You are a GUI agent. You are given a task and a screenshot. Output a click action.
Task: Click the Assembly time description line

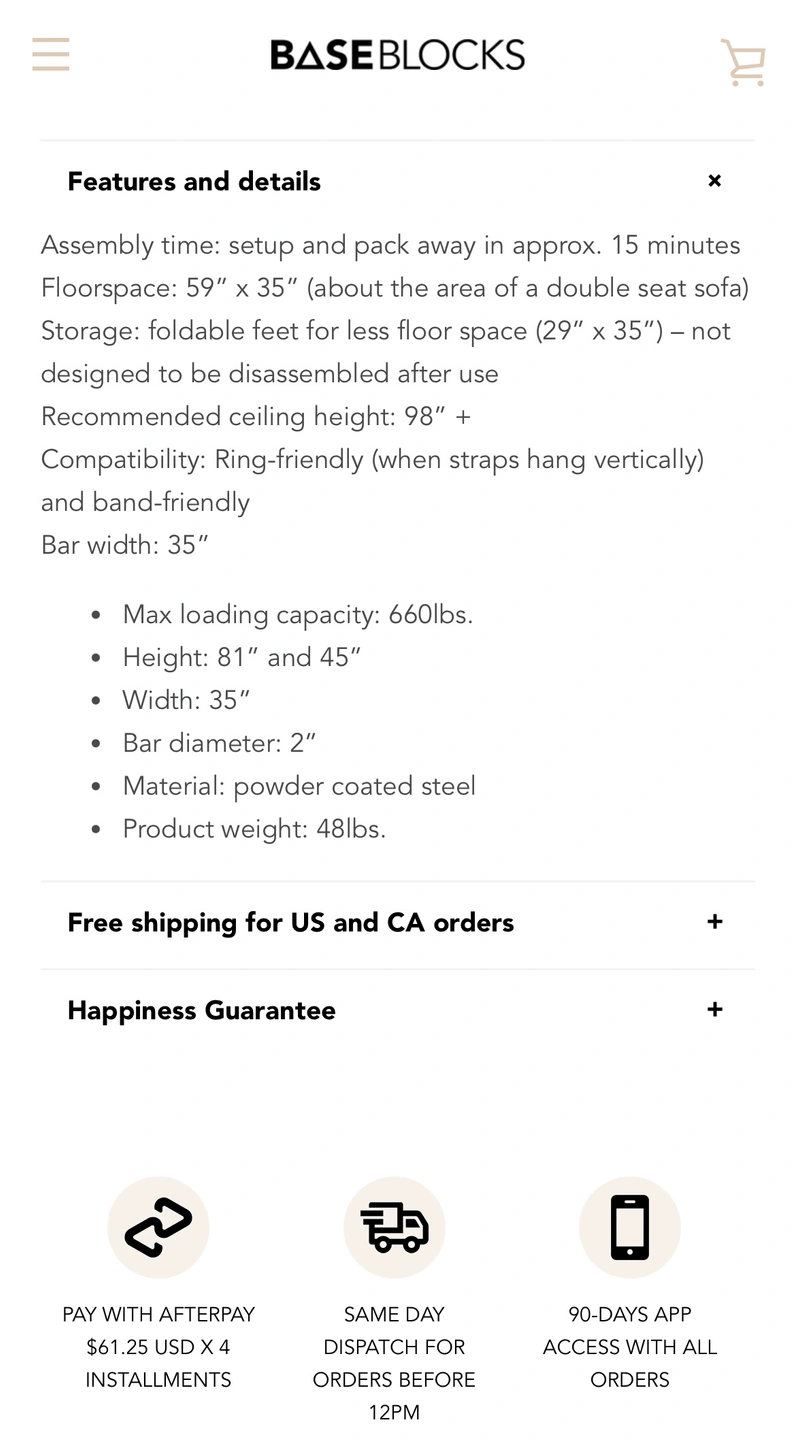(391, 245)
